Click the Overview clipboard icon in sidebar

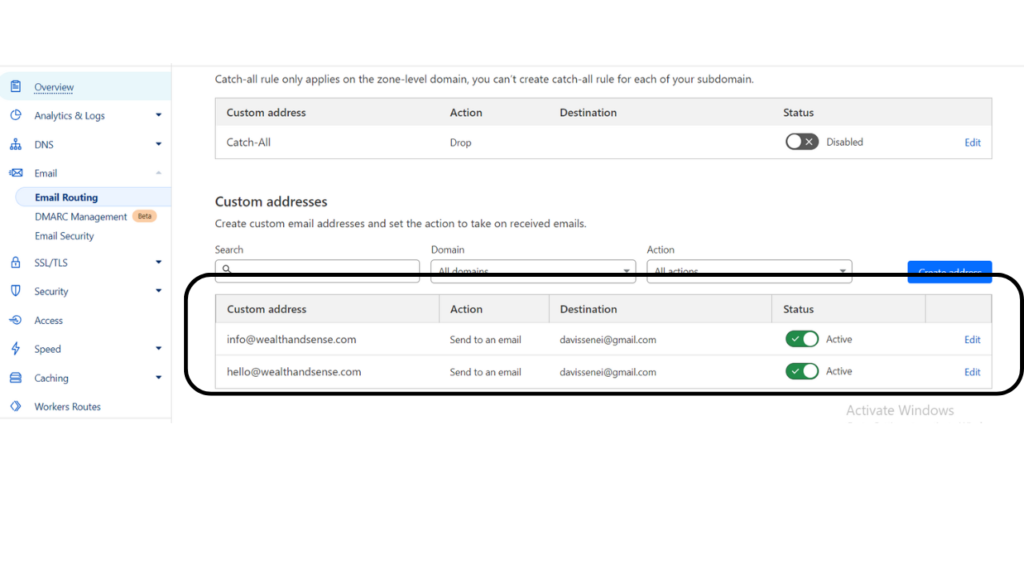click(15, 87)
